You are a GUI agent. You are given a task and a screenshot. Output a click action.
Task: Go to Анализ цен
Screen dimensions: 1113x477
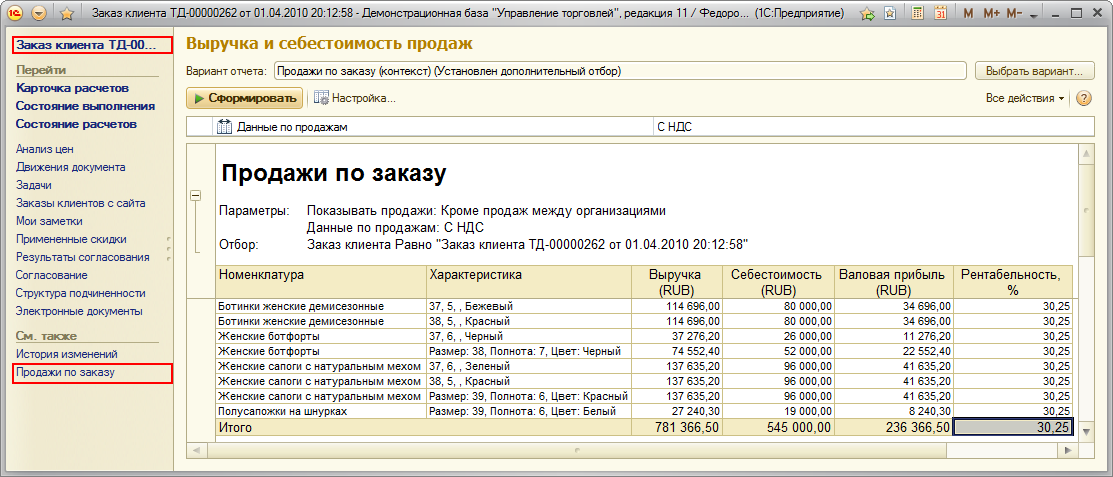pyautogui.click(x=45, y=149)
